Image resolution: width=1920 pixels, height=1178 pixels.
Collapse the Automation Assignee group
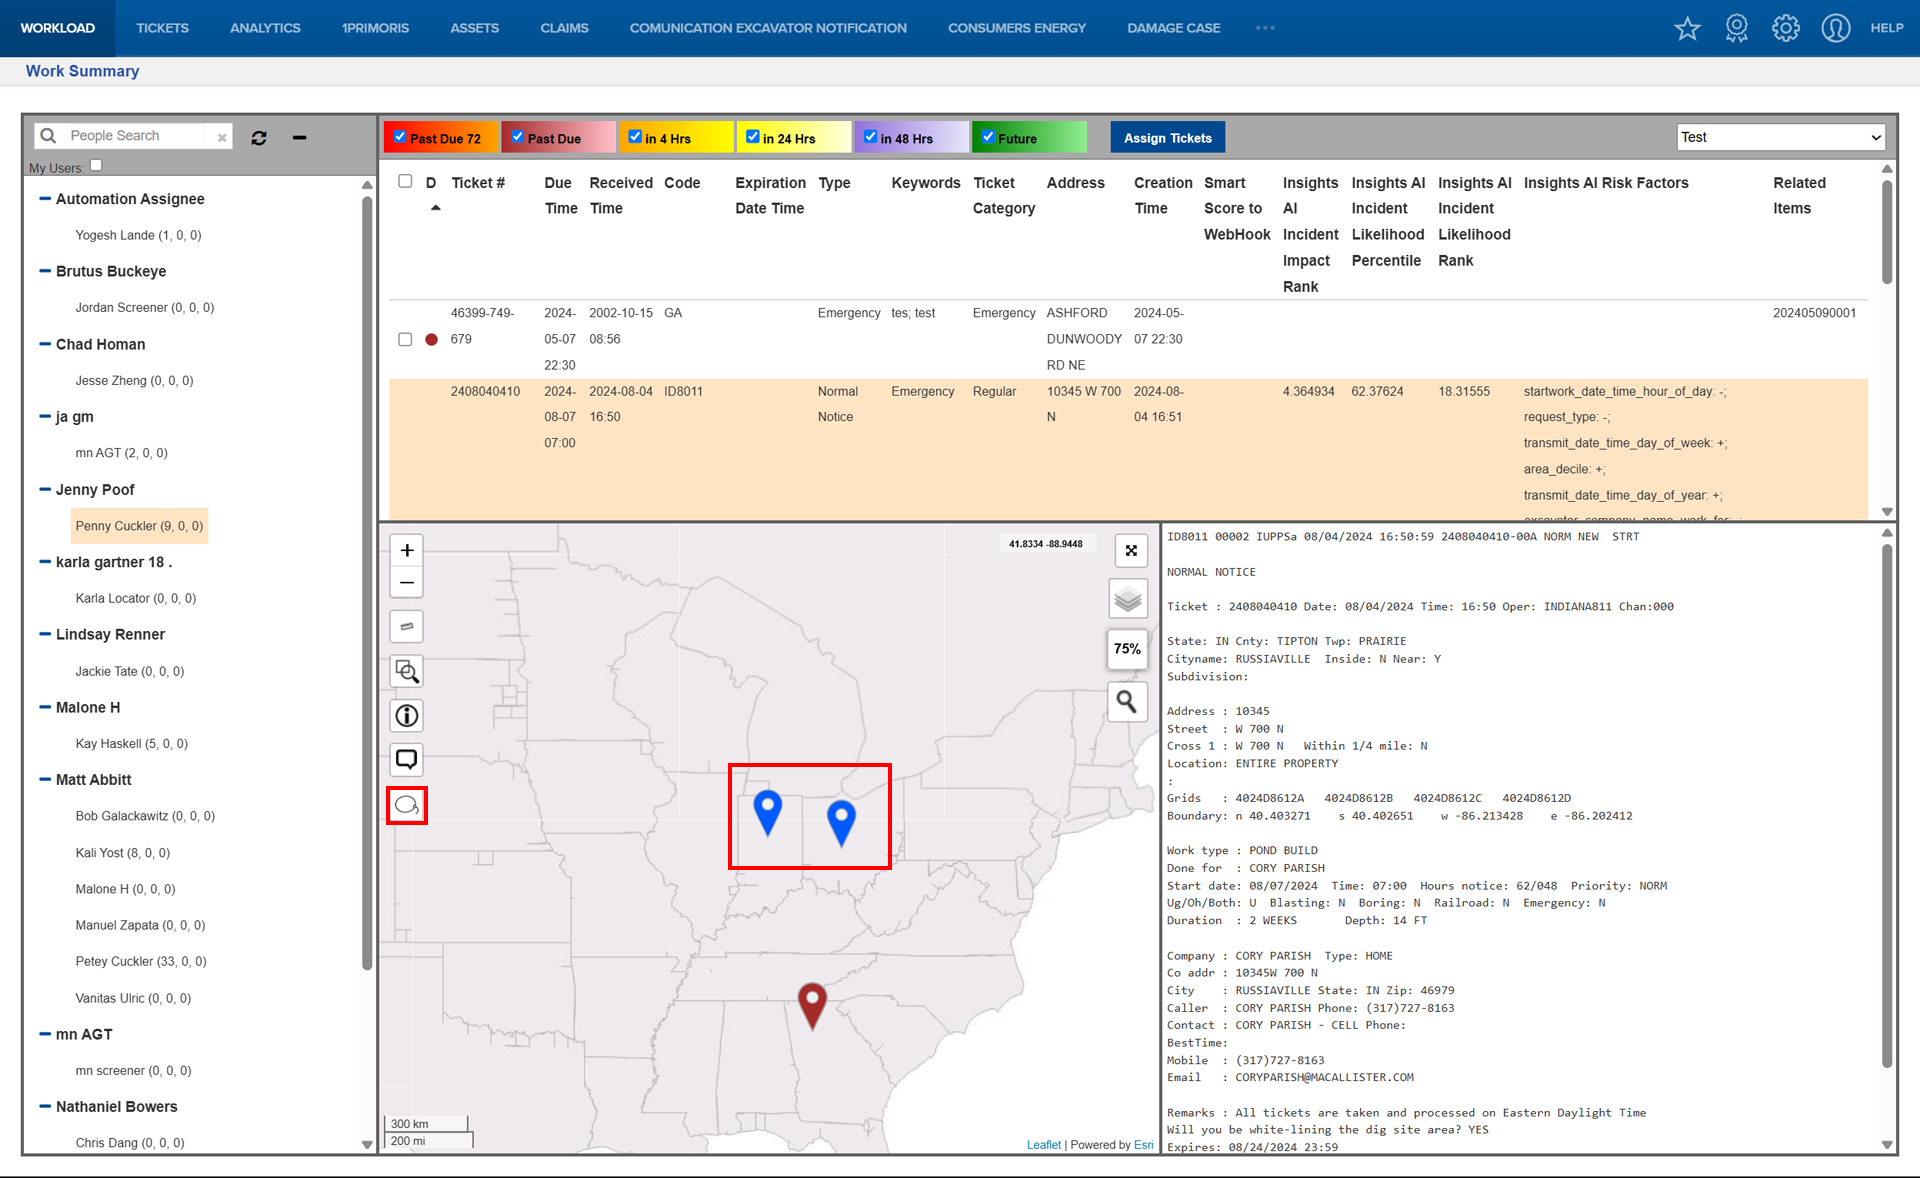tap(45, 199)
